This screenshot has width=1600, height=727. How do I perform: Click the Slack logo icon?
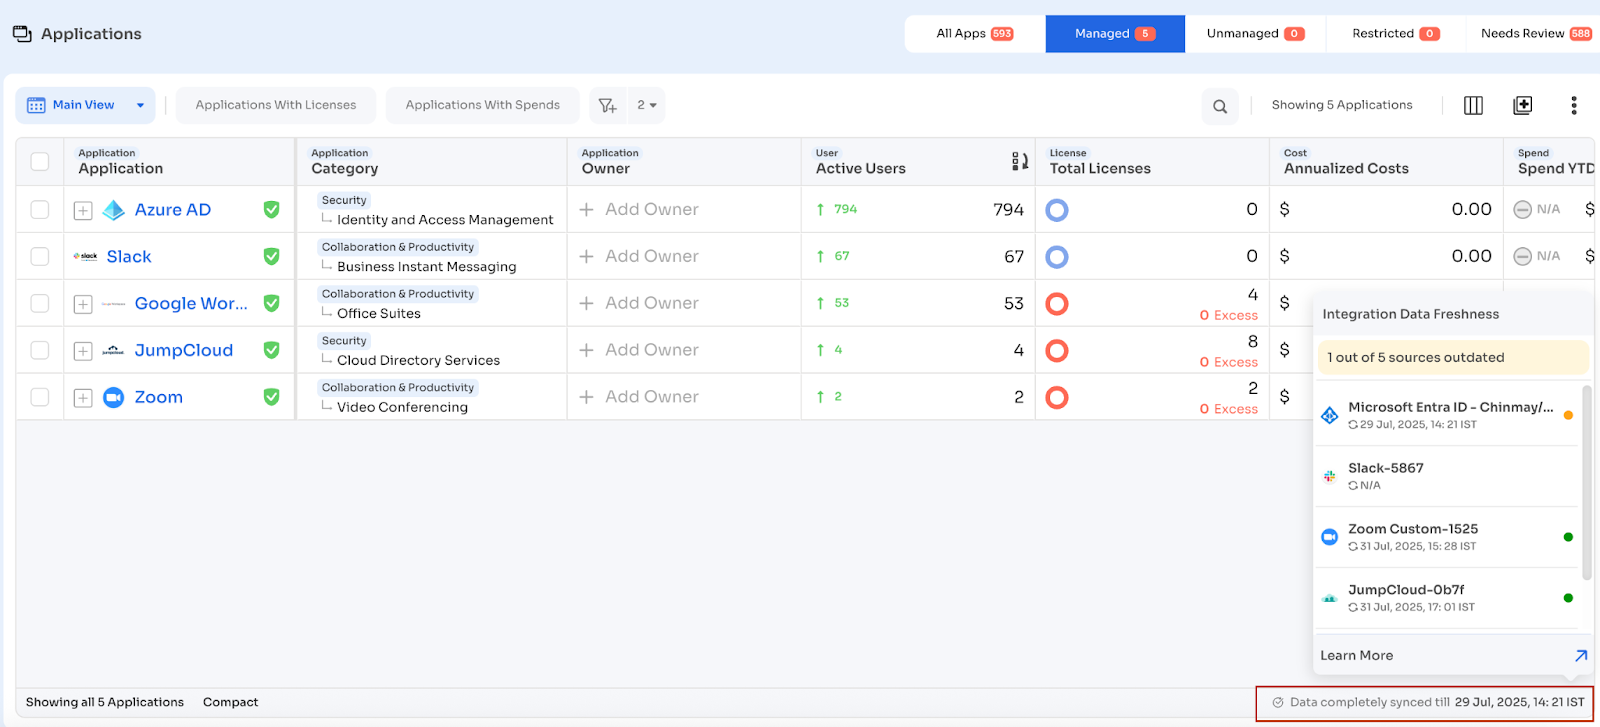[x=86, y=257]
